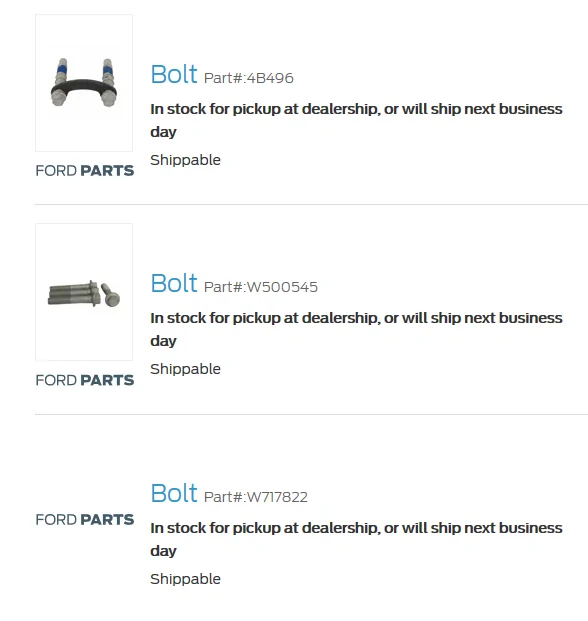Click the FORD PARTS logo beside part W717822
Screen dimensions: 588x621
85,520
